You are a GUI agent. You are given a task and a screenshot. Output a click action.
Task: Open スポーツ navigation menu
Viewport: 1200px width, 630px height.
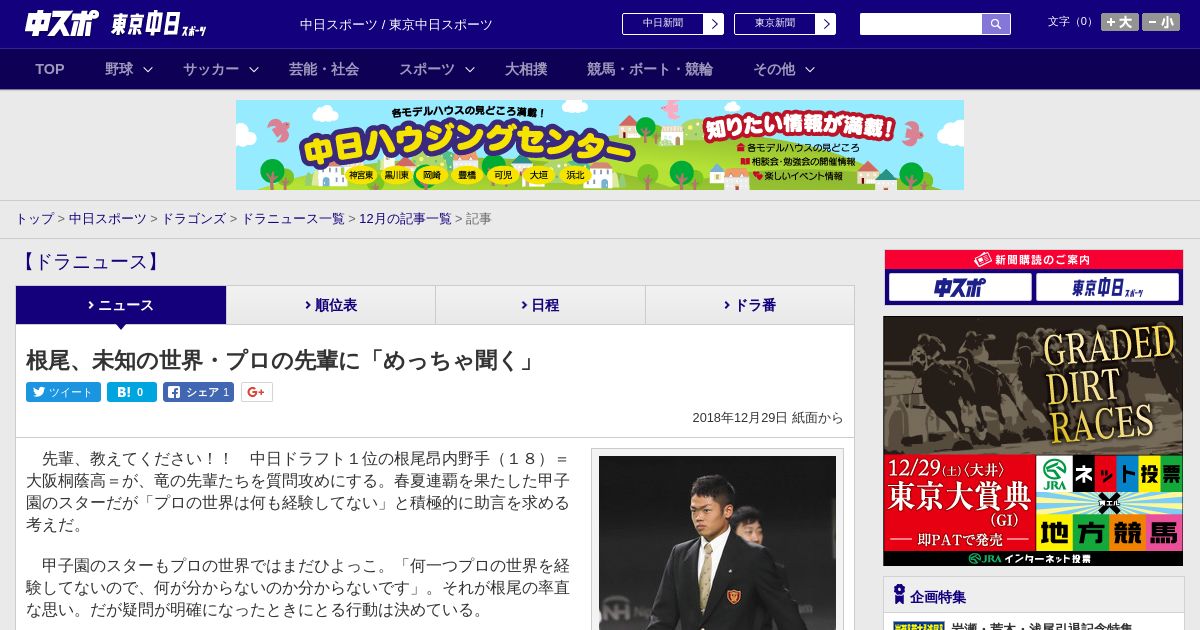point(427,69)
